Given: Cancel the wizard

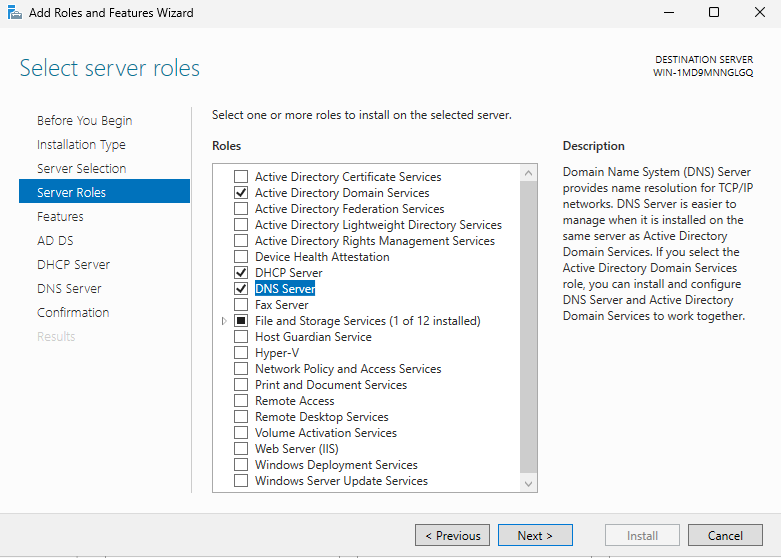Looking at the screenshot, I should [725, 536].
